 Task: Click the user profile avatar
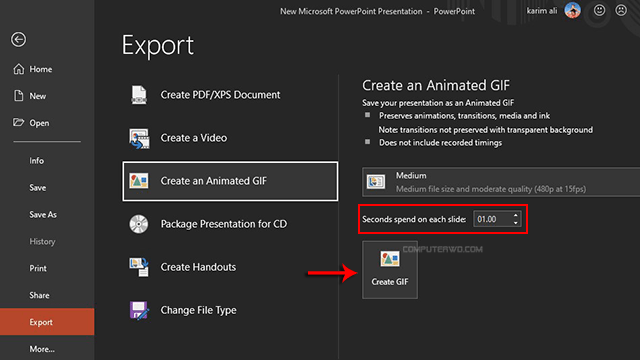click(x=573, y=10)
